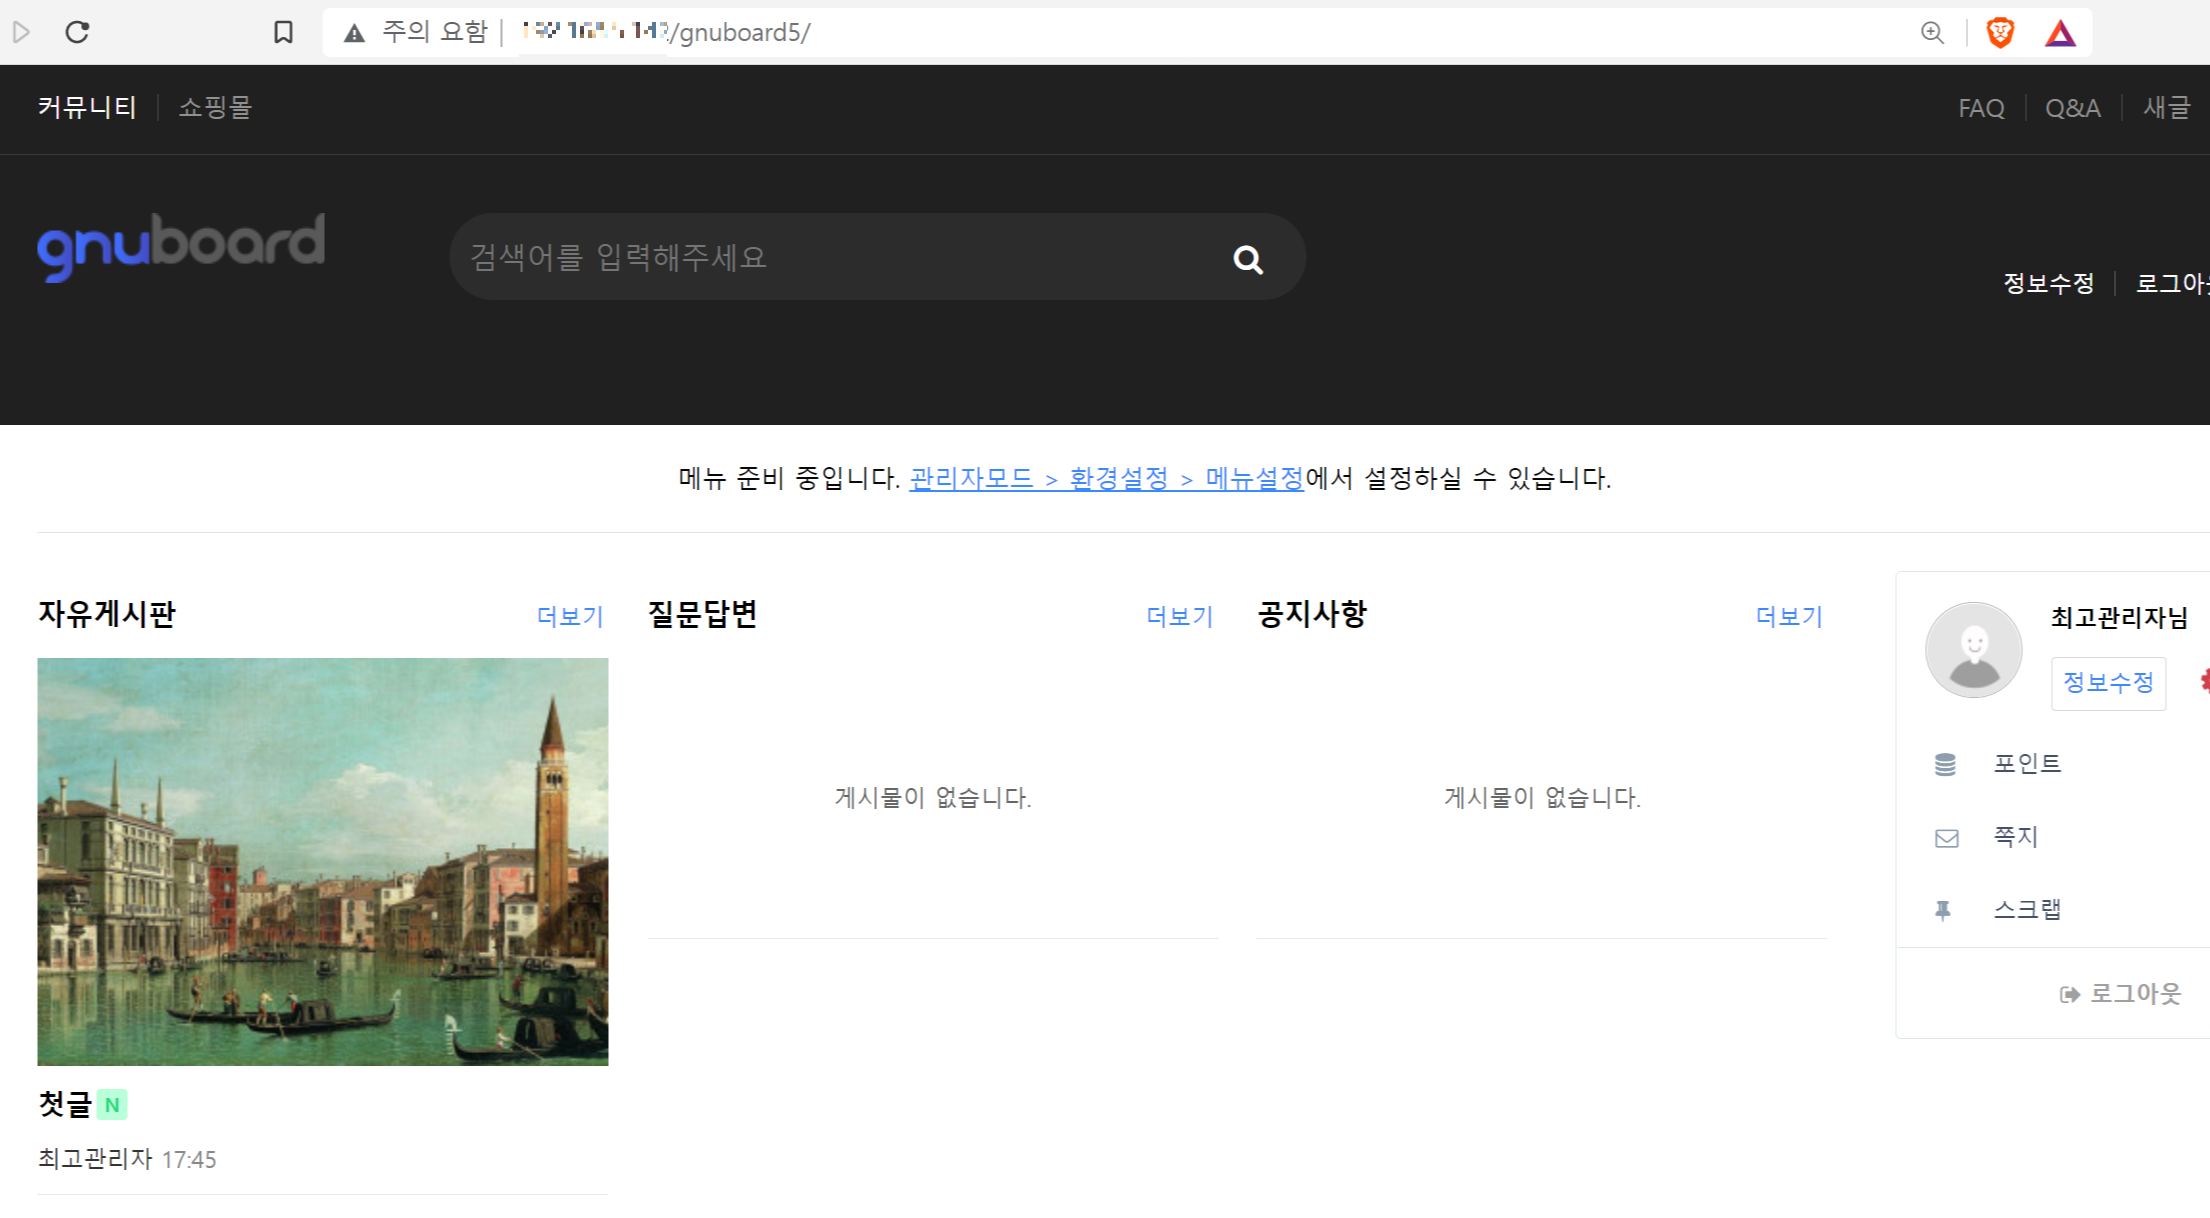2210x1218 pixels.
Task: Click the 최고관리자님 name in the sidebar
Action: tap(2119, 617)
